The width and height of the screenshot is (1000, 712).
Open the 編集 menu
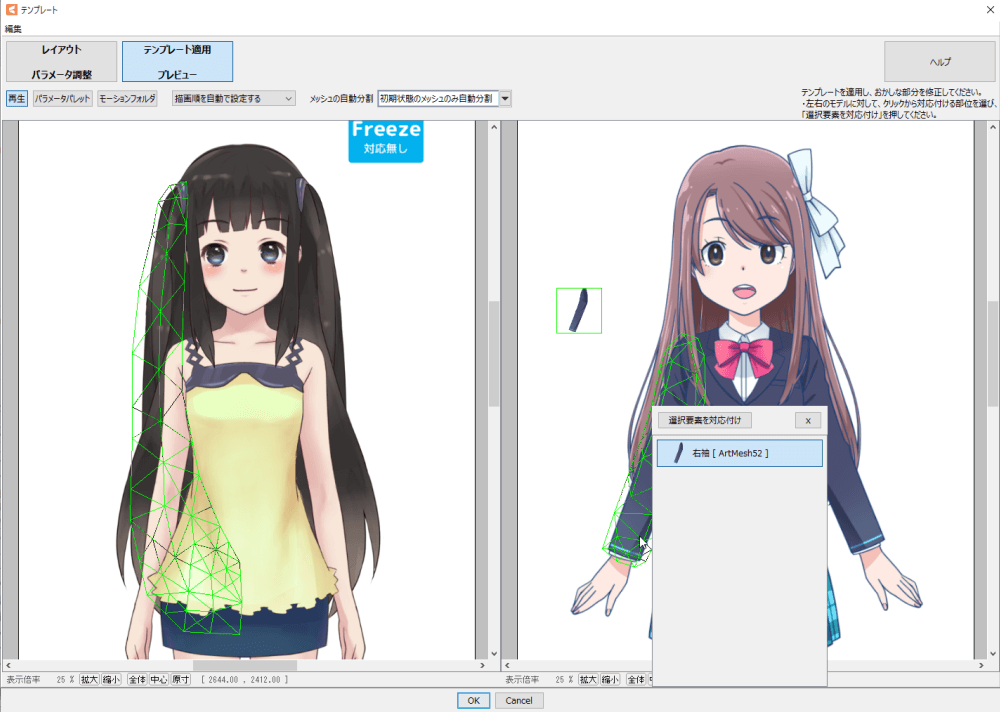pyautogui.click(x=13, y=29)
